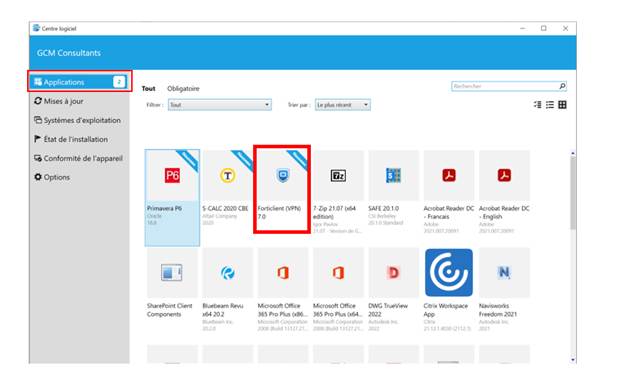Click the search magnifier icon
626x385 pixels.
[x=562, y=86]
